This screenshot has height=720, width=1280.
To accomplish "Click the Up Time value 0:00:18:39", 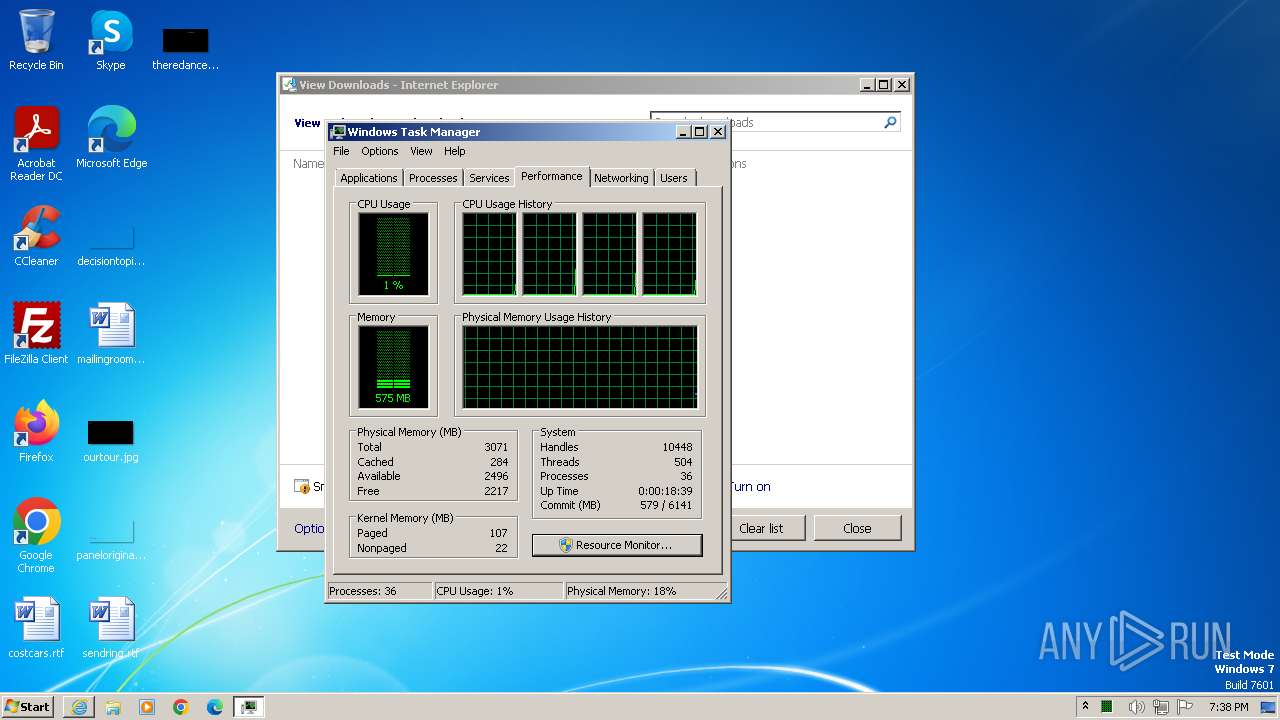I will [665, 491].
